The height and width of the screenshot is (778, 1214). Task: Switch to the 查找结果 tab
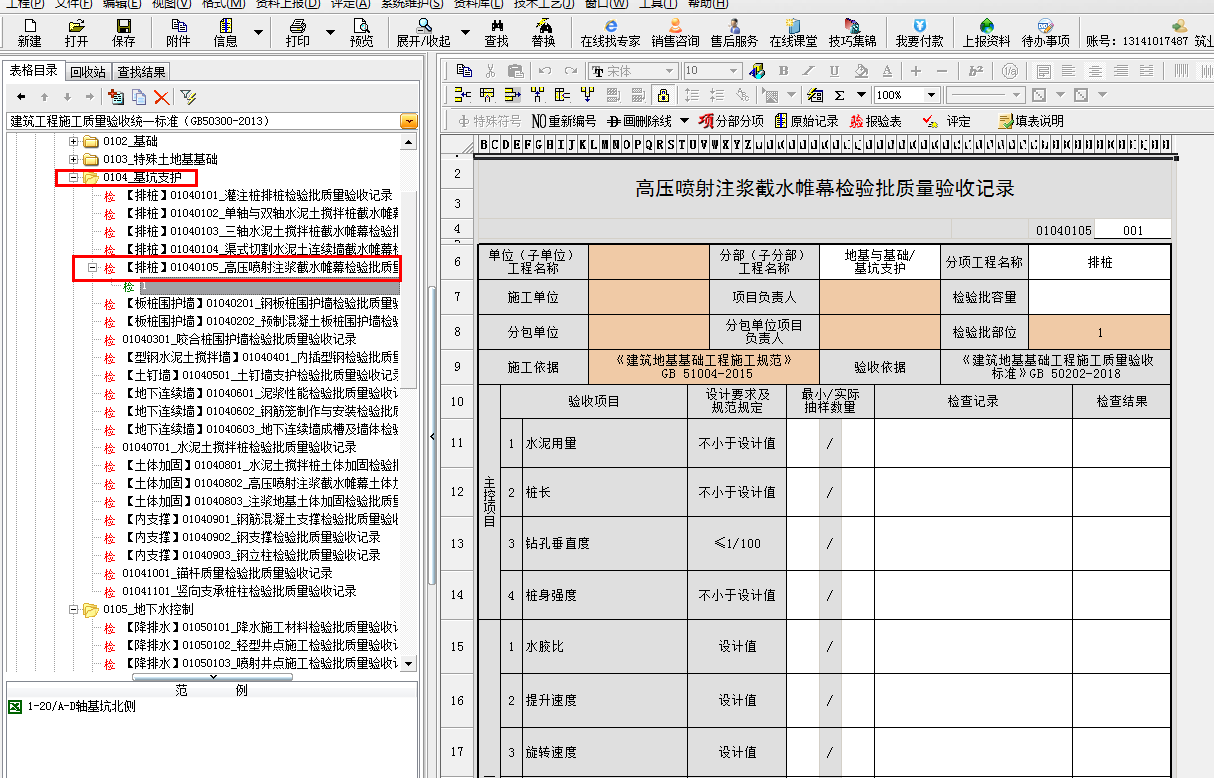pyautogui.click(x=141, y=72)
